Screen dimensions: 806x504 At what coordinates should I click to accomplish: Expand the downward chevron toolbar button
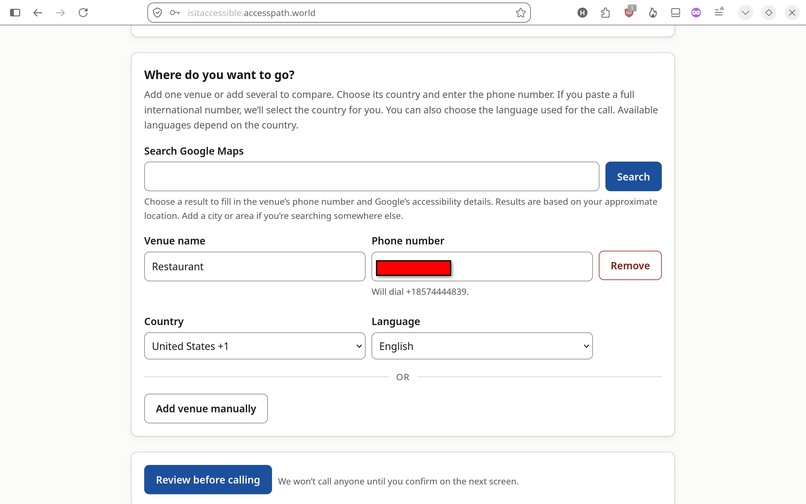click(745, 13)
